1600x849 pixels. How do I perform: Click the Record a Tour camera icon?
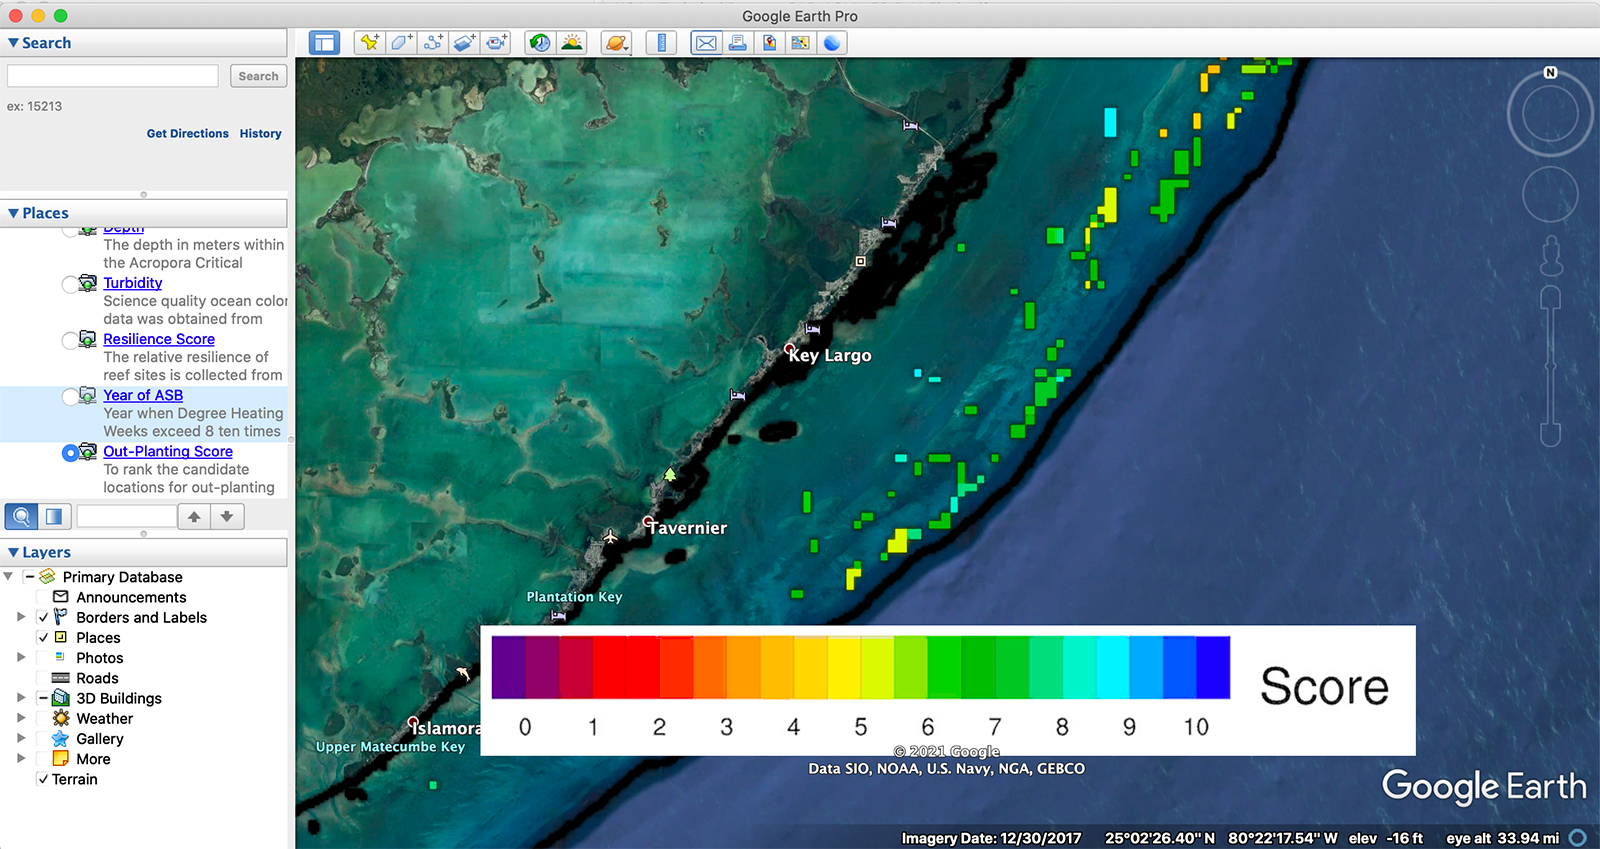496,42
